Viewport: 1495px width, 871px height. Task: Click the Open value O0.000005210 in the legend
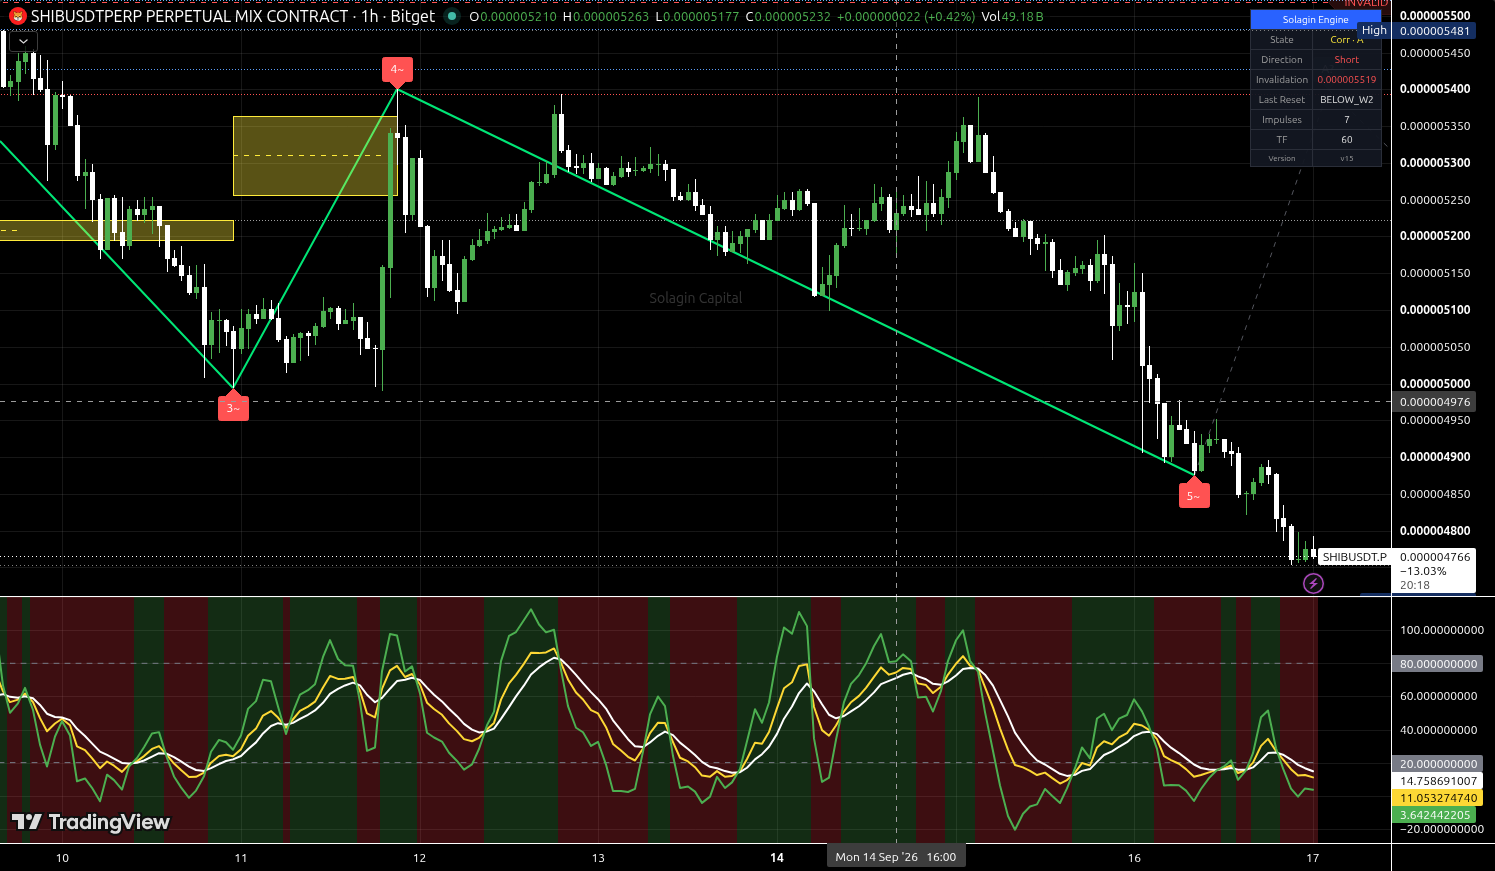[515, 17]
